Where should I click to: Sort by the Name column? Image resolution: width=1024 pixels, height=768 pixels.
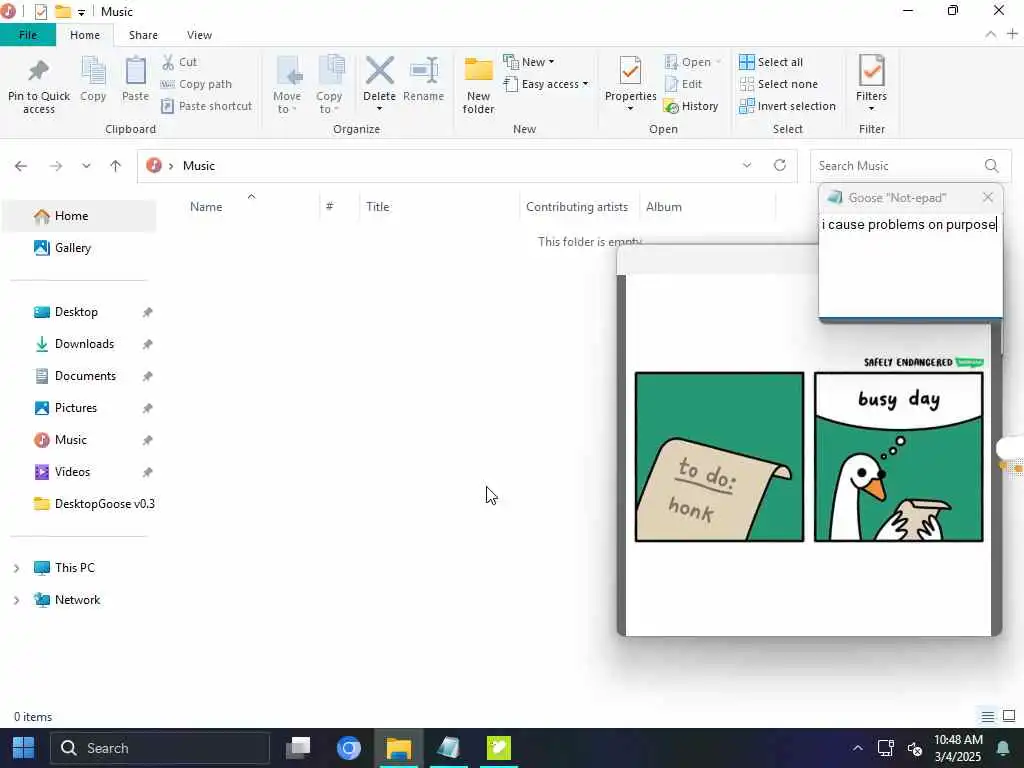[206, 206]
